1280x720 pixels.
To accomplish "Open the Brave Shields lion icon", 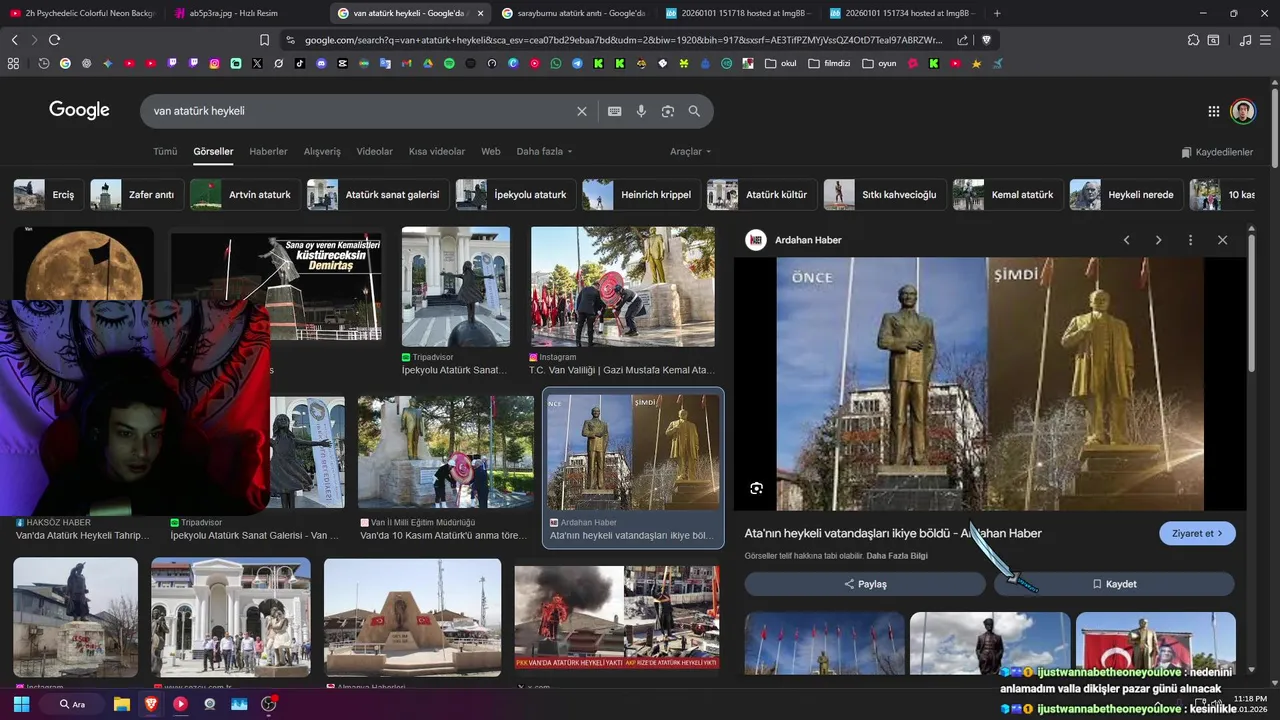I will click(986, 40).
